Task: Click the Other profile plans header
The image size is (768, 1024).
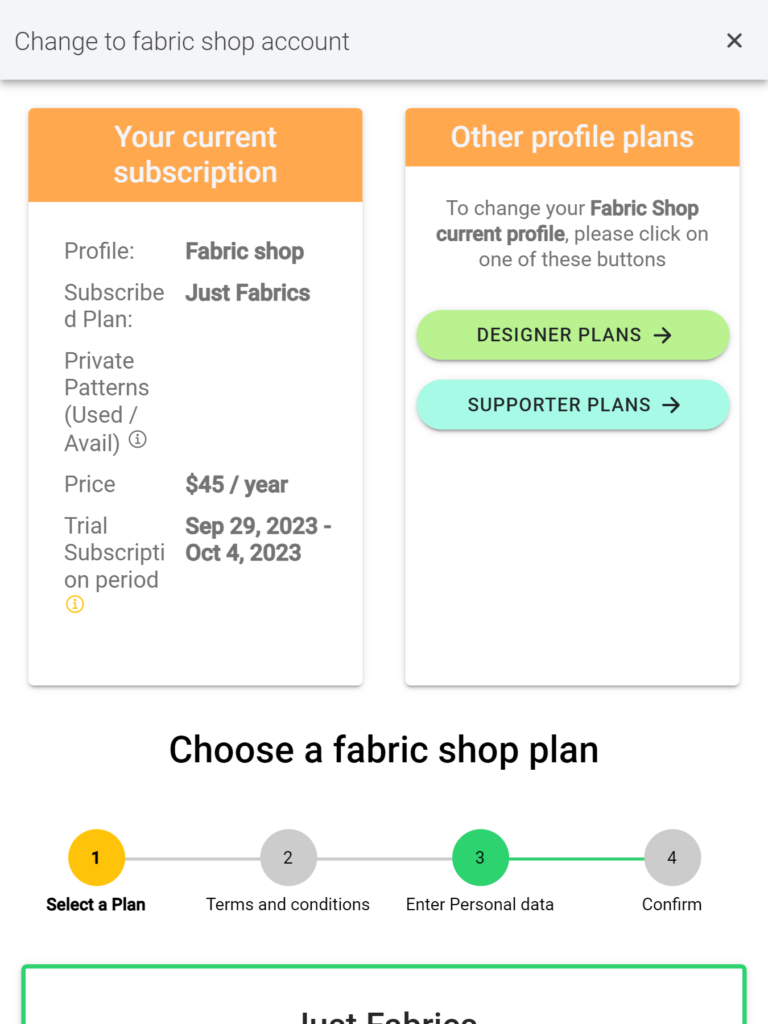Action: [x=572, y=137]
